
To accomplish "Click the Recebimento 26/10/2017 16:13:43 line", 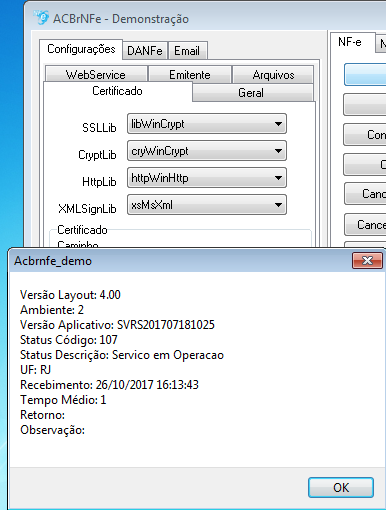I will click(x=109, y=385).
